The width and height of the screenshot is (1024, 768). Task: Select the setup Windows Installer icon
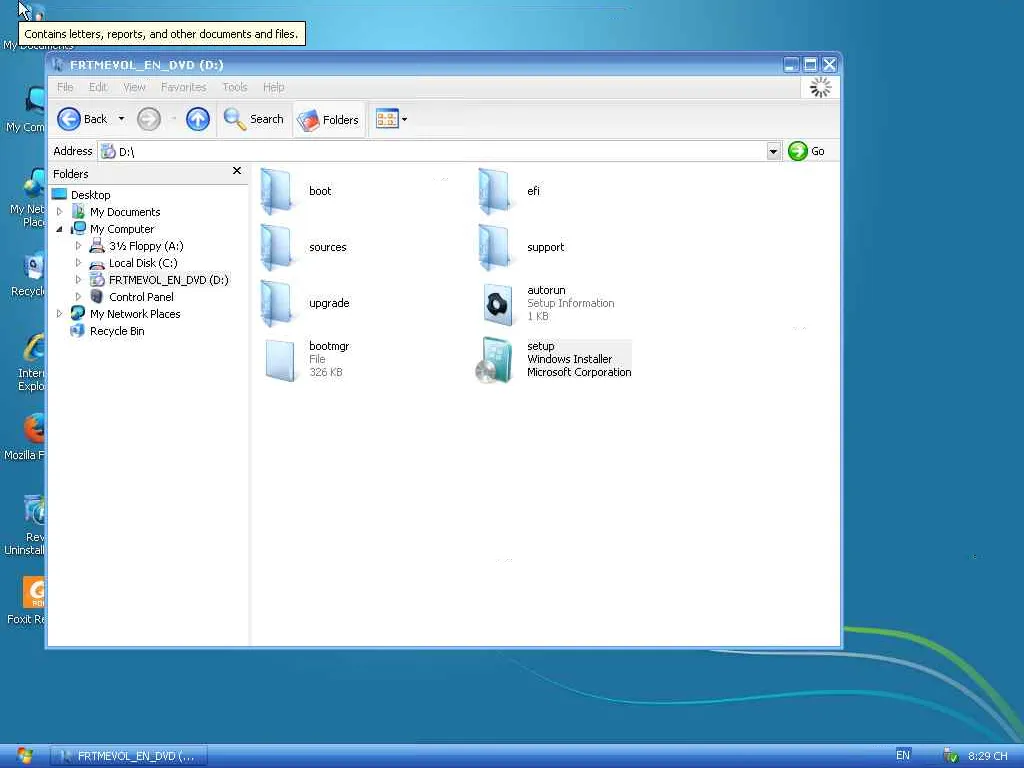[x=494, y=360]
